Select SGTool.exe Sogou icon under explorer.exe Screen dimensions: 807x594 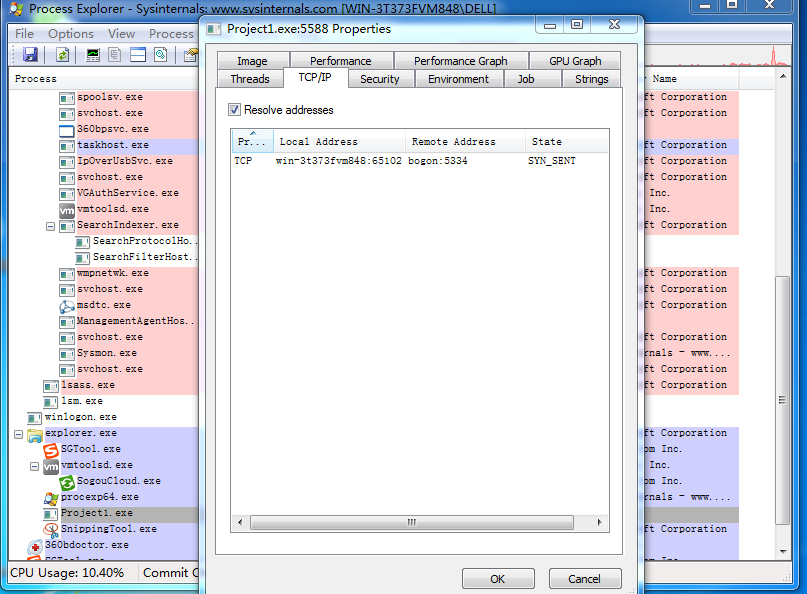coord(50,449)
